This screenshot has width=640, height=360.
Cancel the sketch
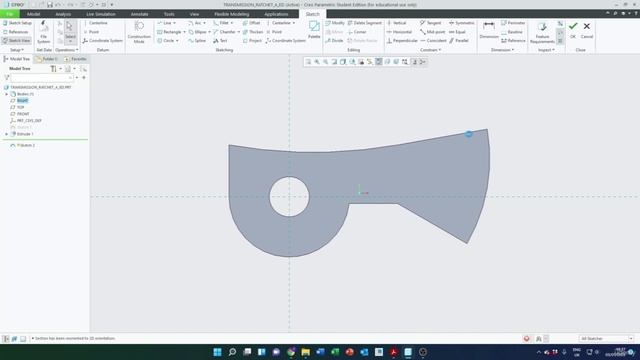(587, 30)
